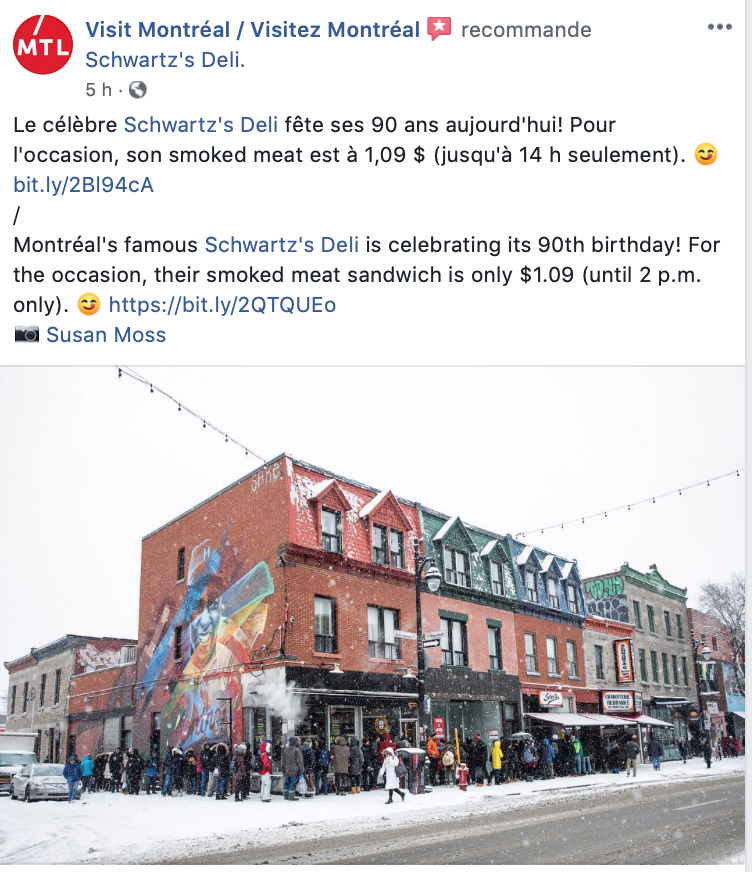
Task: Click the camera emoji before Susan Moss
Action: pyautogui.click(x=26, y=334)
